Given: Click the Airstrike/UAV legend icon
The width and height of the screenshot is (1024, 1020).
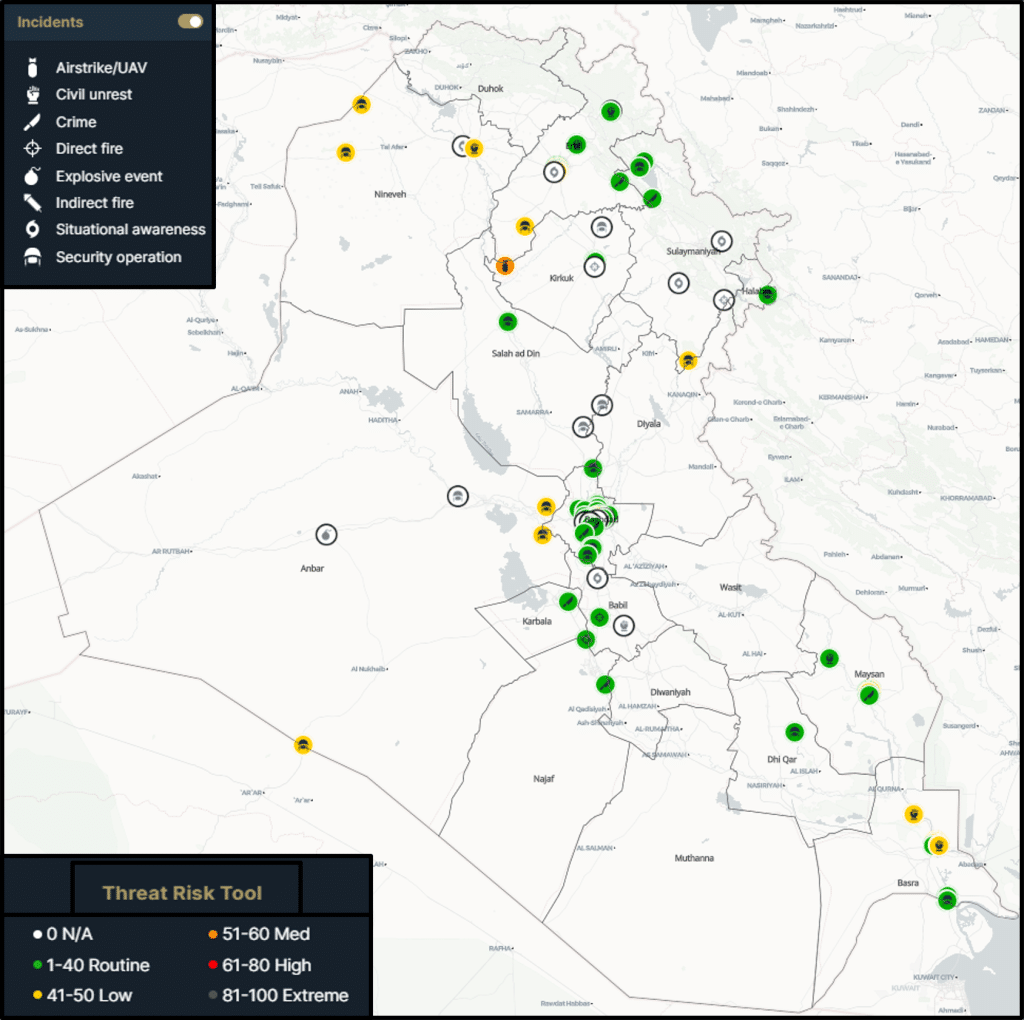Looking at the screenshot, I should pyautogui.click(x=33, y=68).
